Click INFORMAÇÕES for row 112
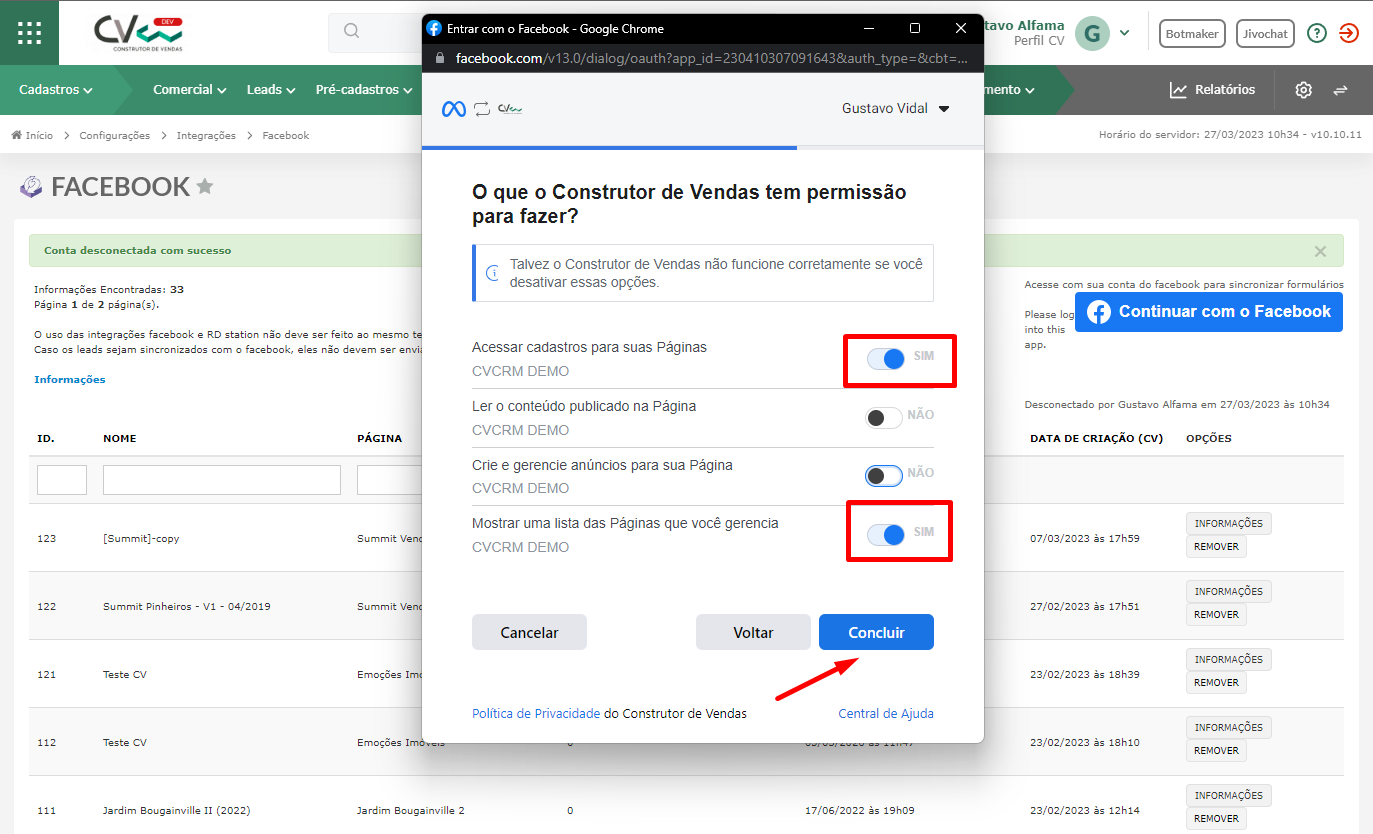 click(x=1229, y=727)
